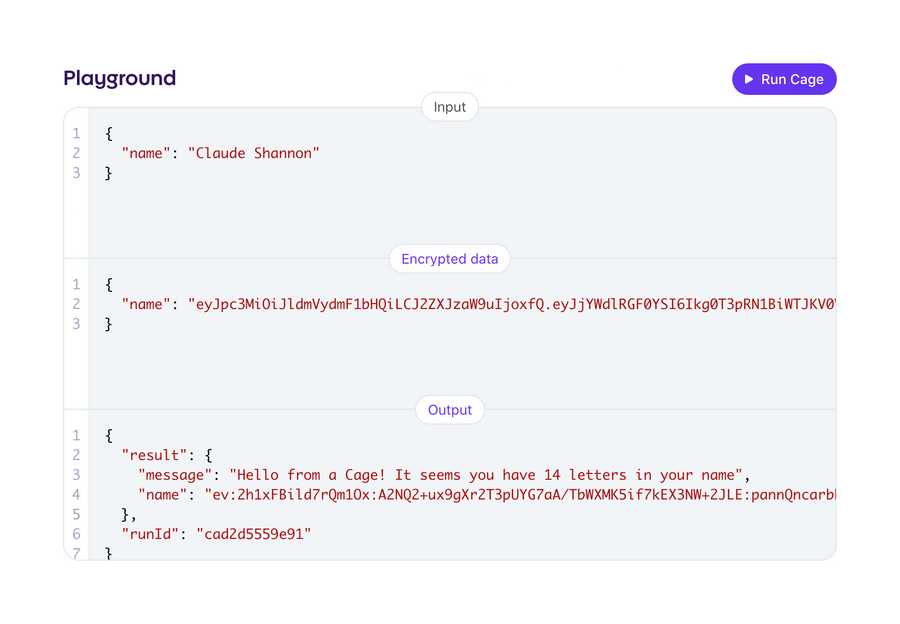This screenshot has height=624, width=900.
Task: Click the opening brace in the Input editor
Action: [x=107, y=133]
